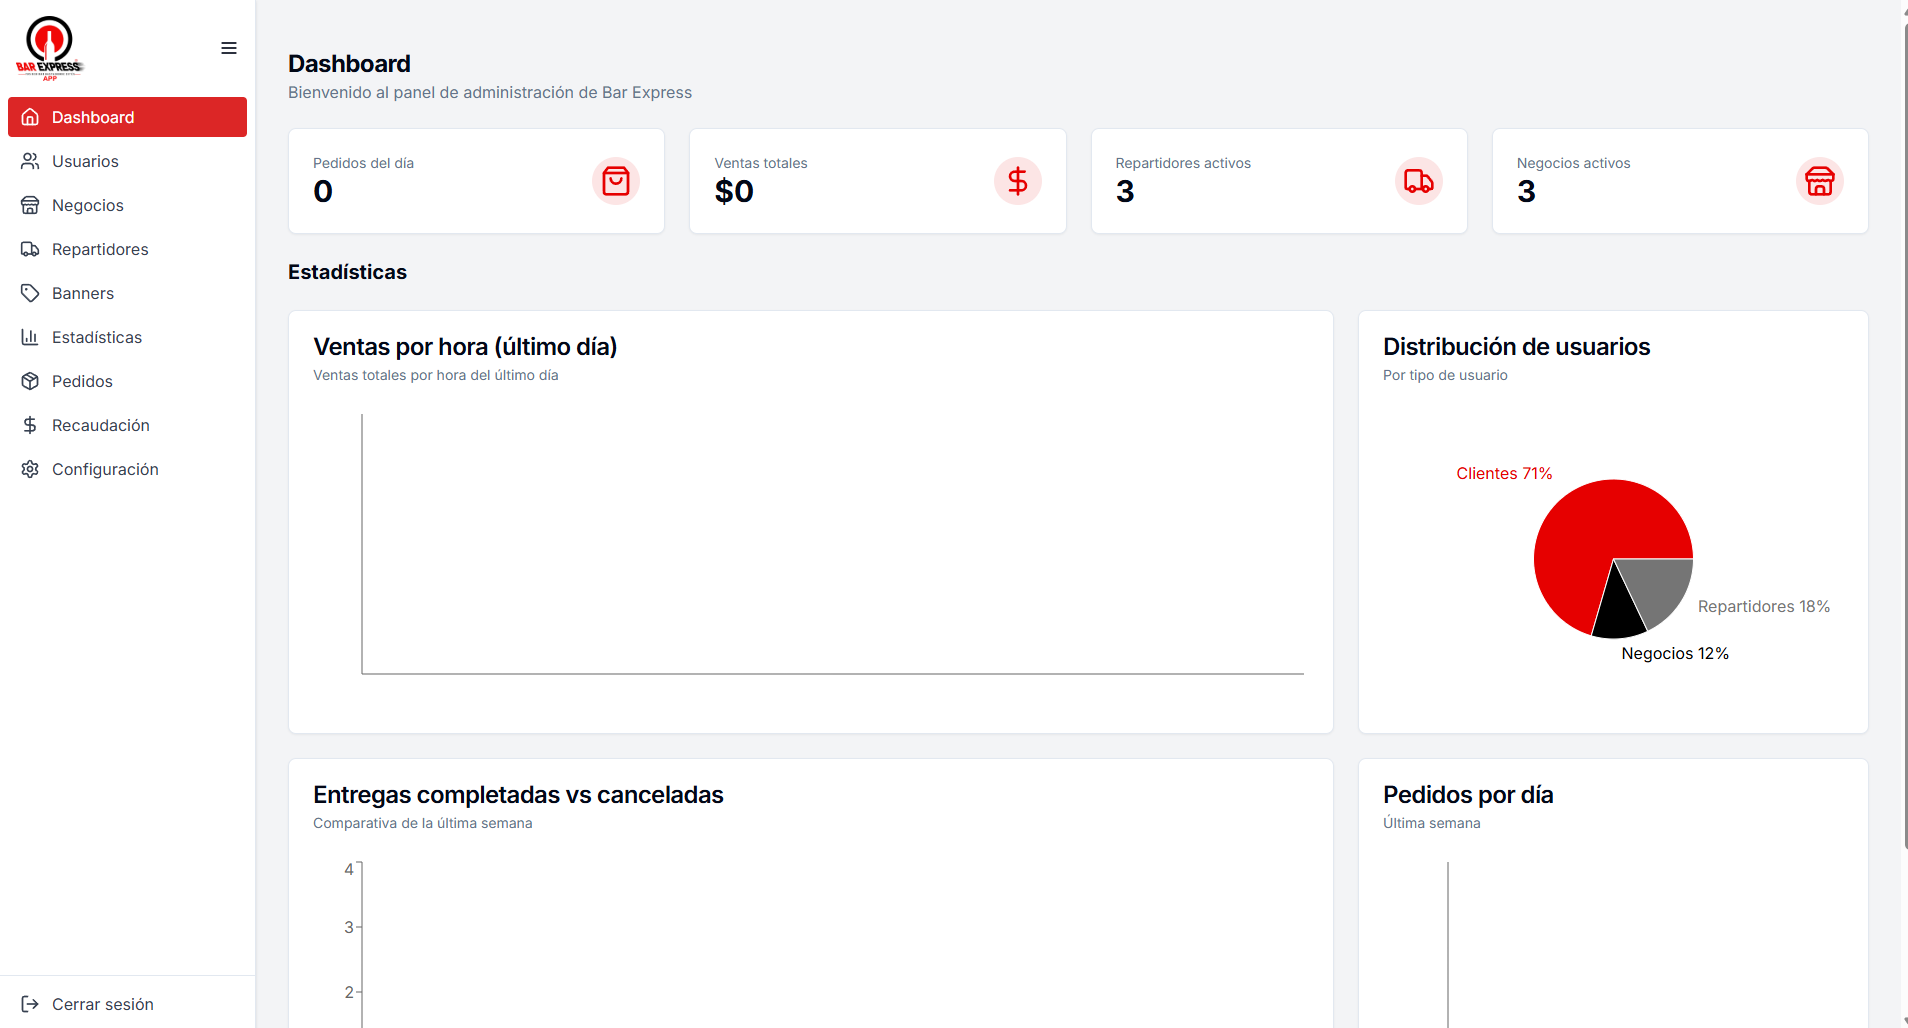Open the Dashboard menu item
This screenshot has width=1908, height=1028.
coord(127,117)
